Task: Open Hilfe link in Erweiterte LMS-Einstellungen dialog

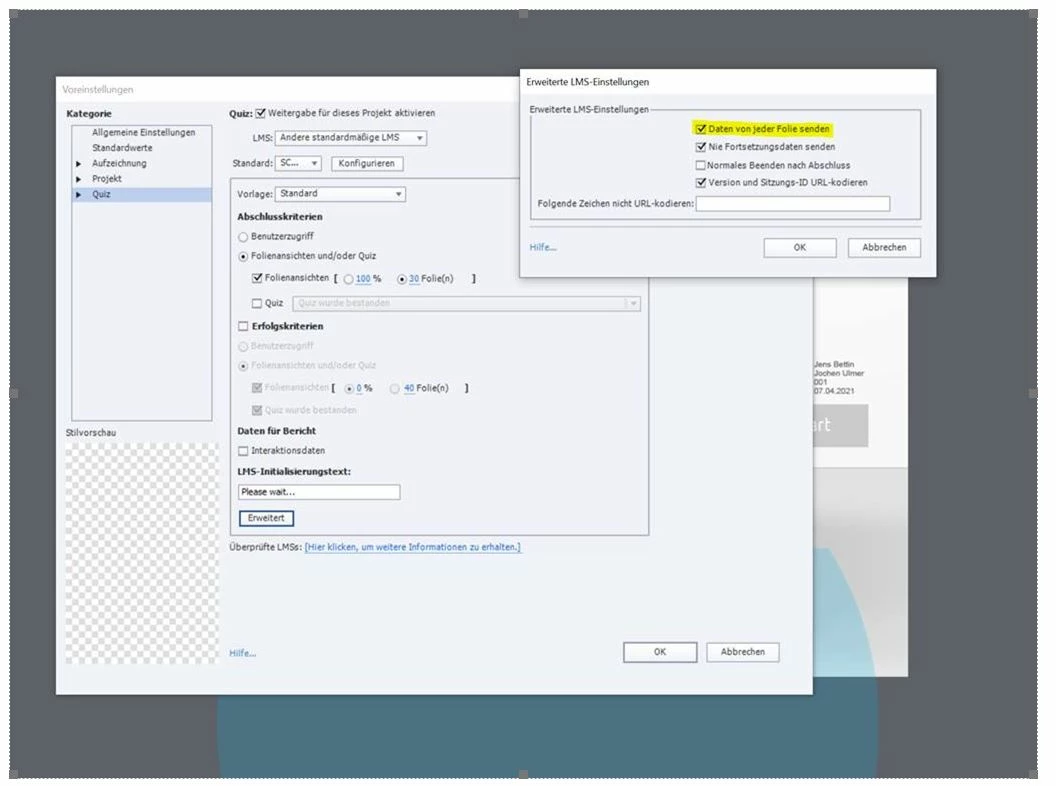Action: (x=543, y=248)
